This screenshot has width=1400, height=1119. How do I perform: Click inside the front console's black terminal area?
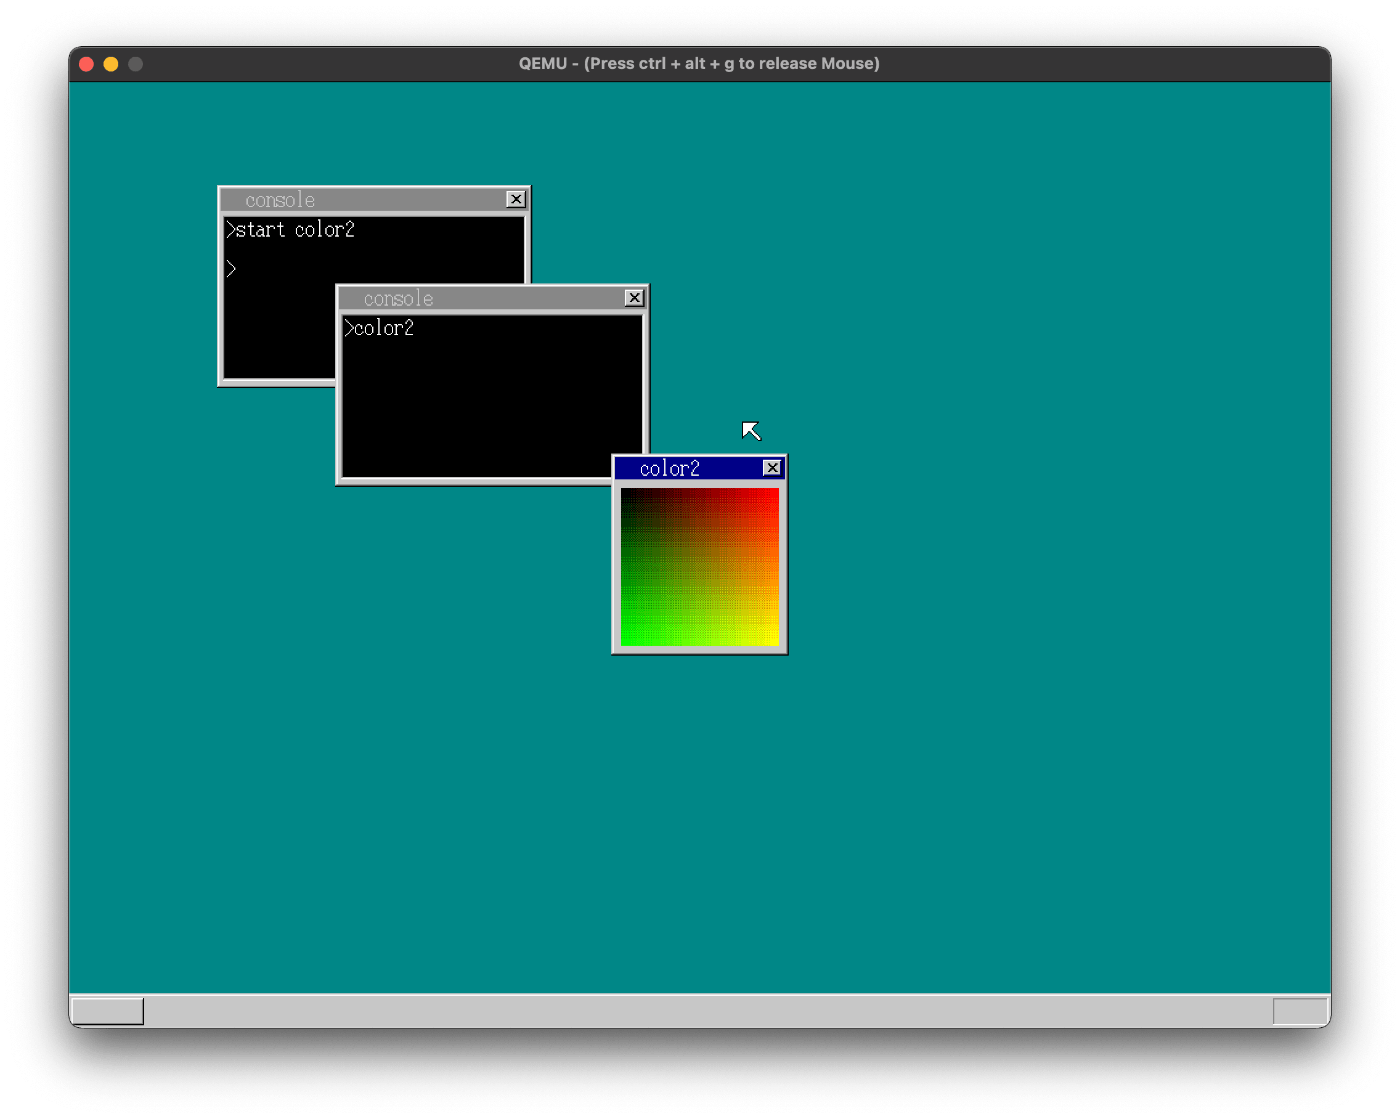pos(492,396)
